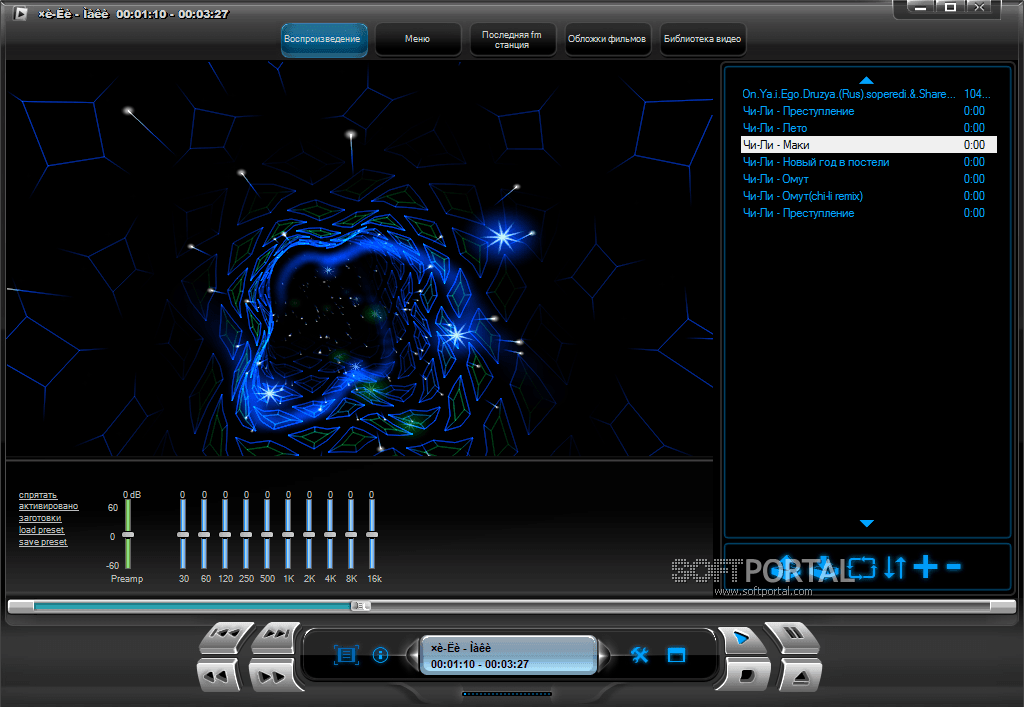
Task: Click the player logo icon in the title bar
Action: [x=20, y=13]
